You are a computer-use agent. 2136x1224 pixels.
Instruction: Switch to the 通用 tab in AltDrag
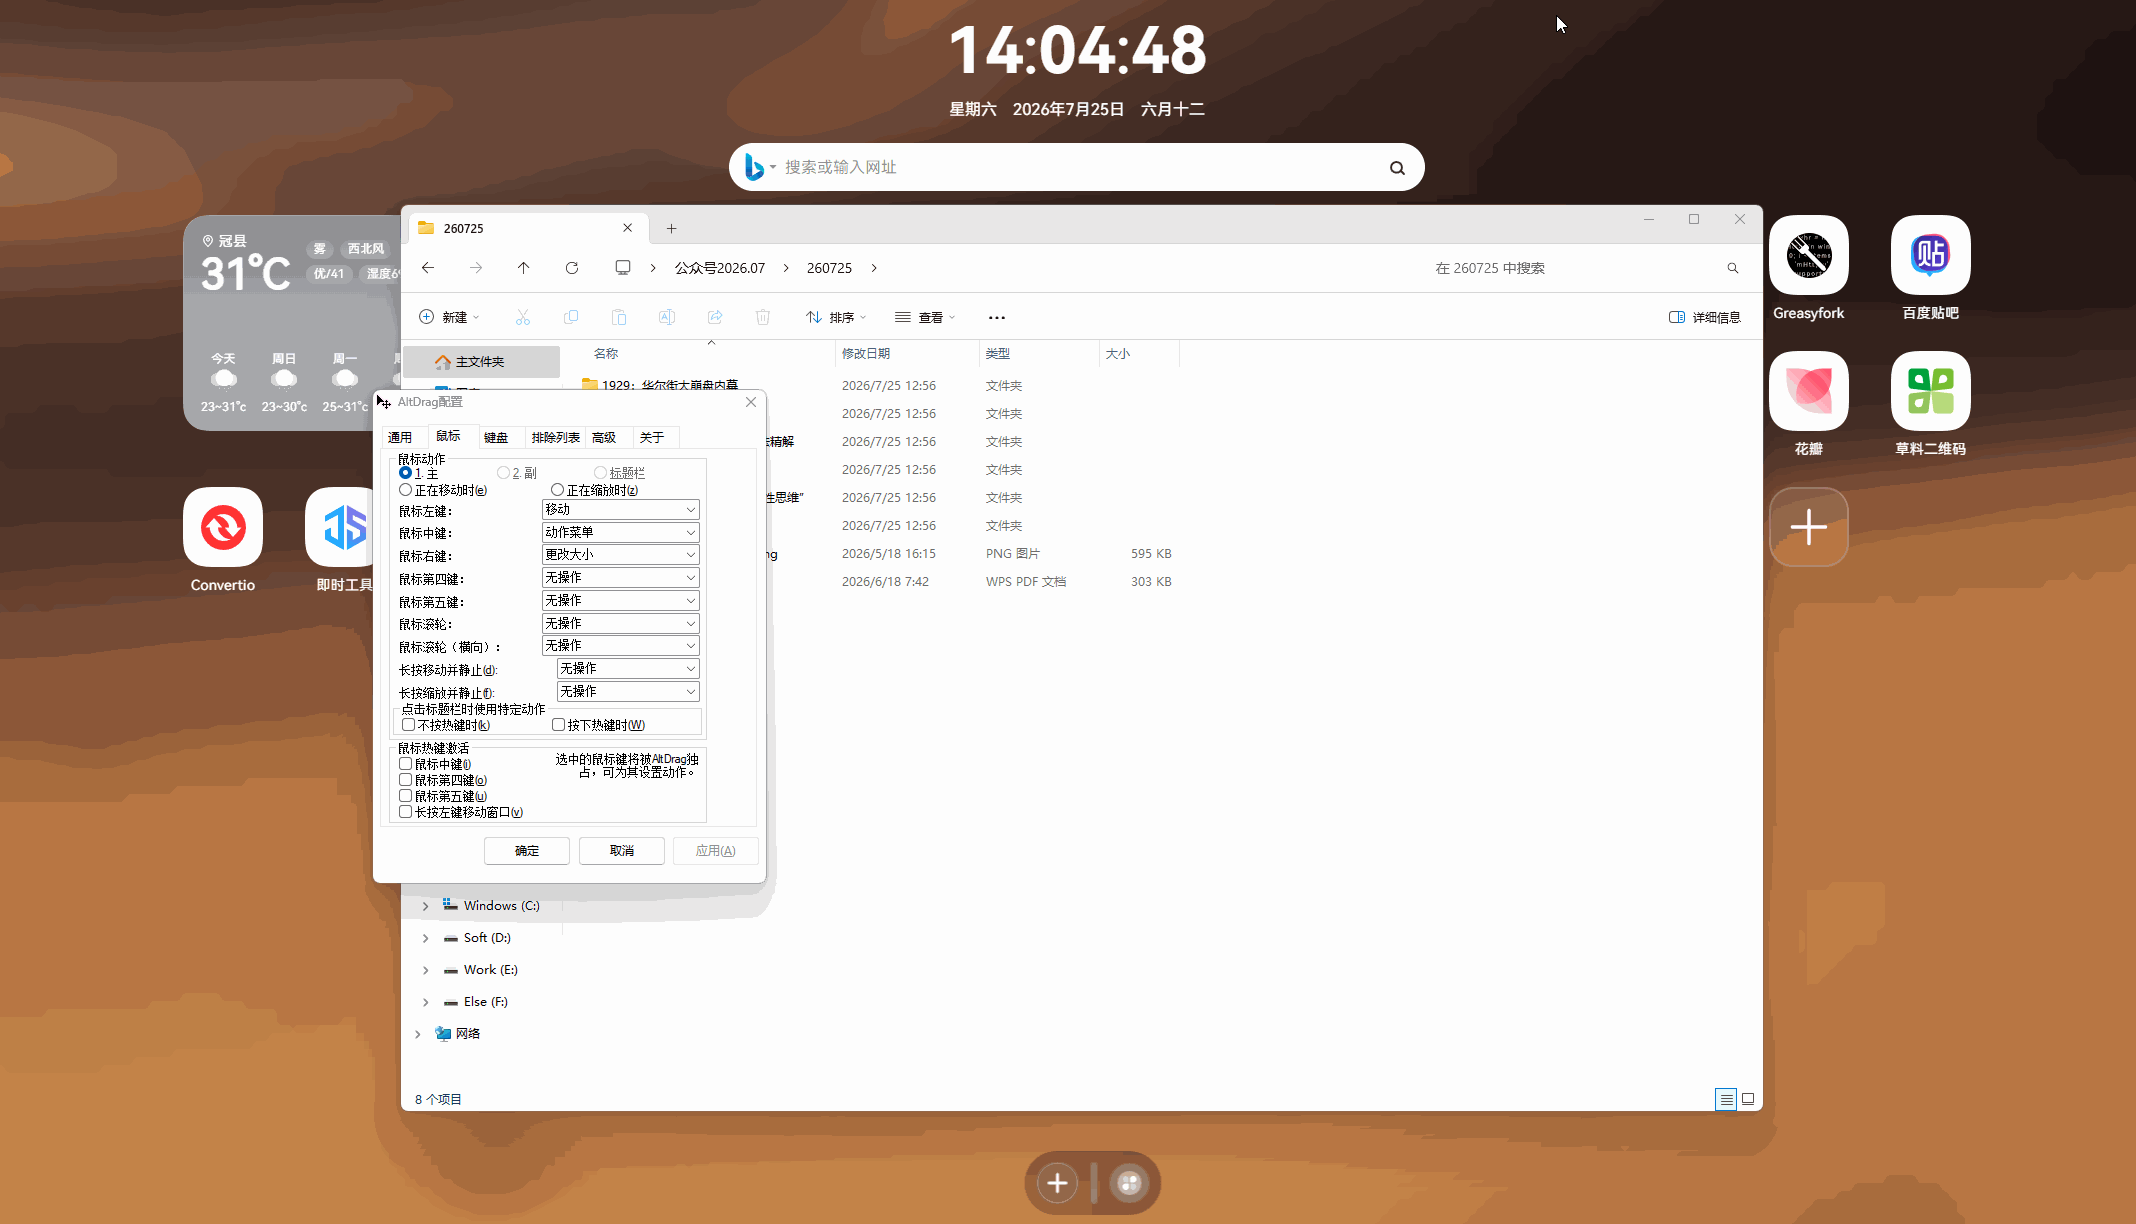pyautogui.click(x=400, y=438)
